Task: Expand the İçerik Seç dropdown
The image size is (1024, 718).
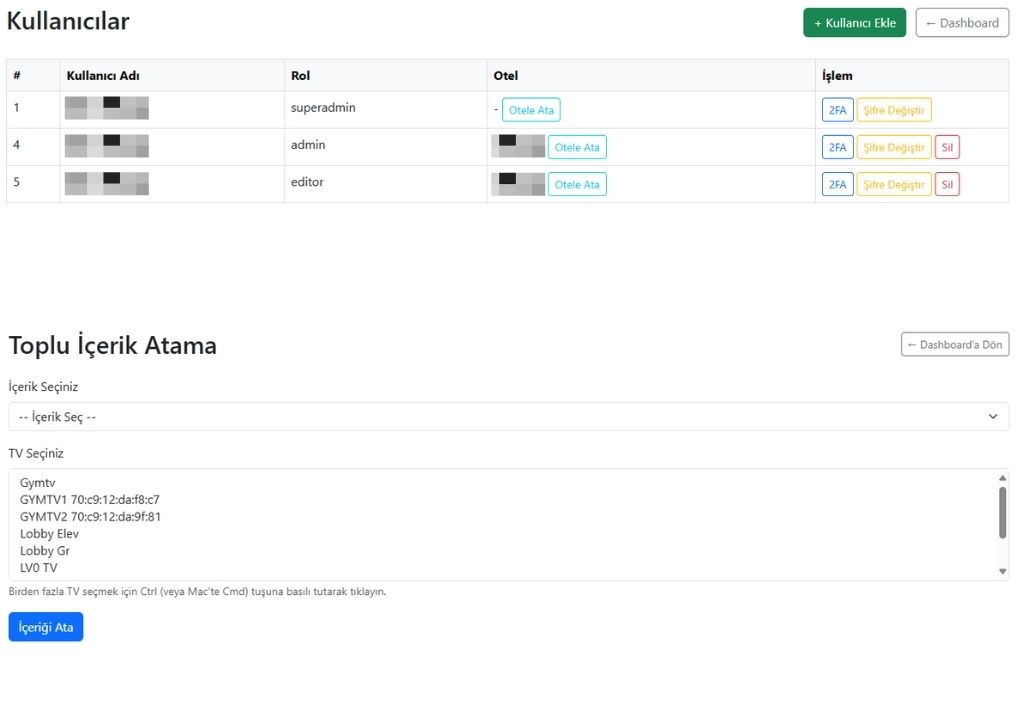Action: (508, 417)
